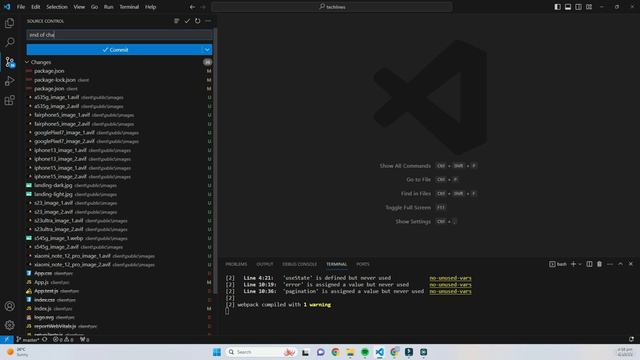Close the terminal panel
The image size is (640, 360).
(x=631, y=264)
